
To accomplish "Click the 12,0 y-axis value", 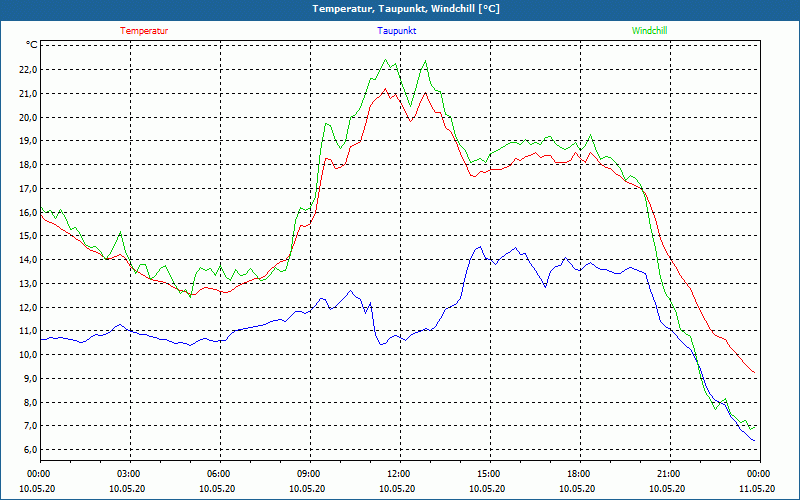I will 28,308.
